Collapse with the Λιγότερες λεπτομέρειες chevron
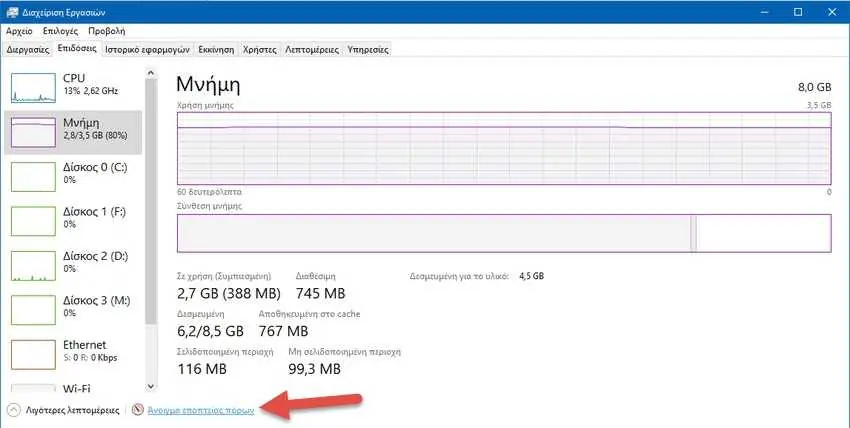Screen dimensions: 850x428 click(14, 410)
